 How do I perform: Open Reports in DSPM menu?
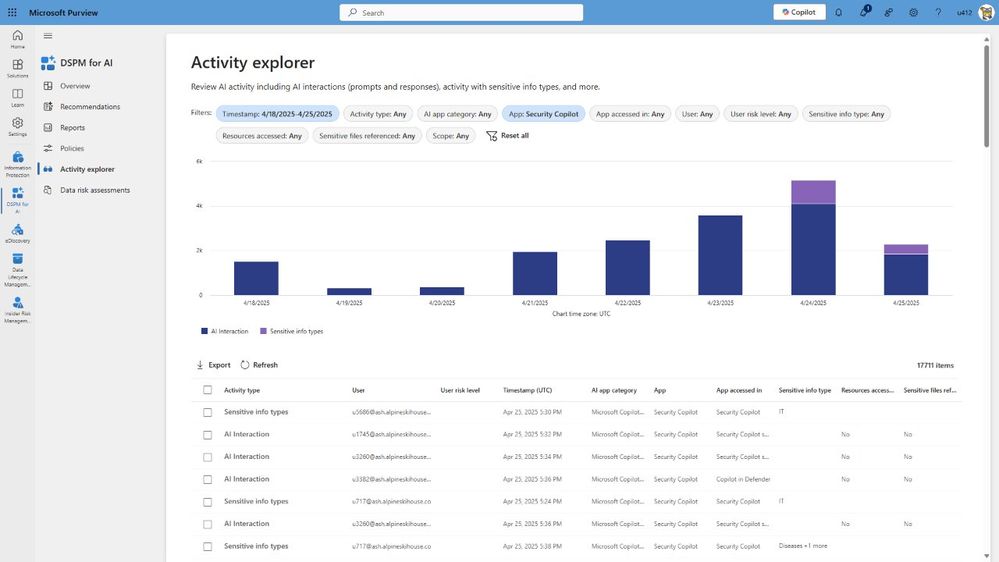tap(73, 127)
